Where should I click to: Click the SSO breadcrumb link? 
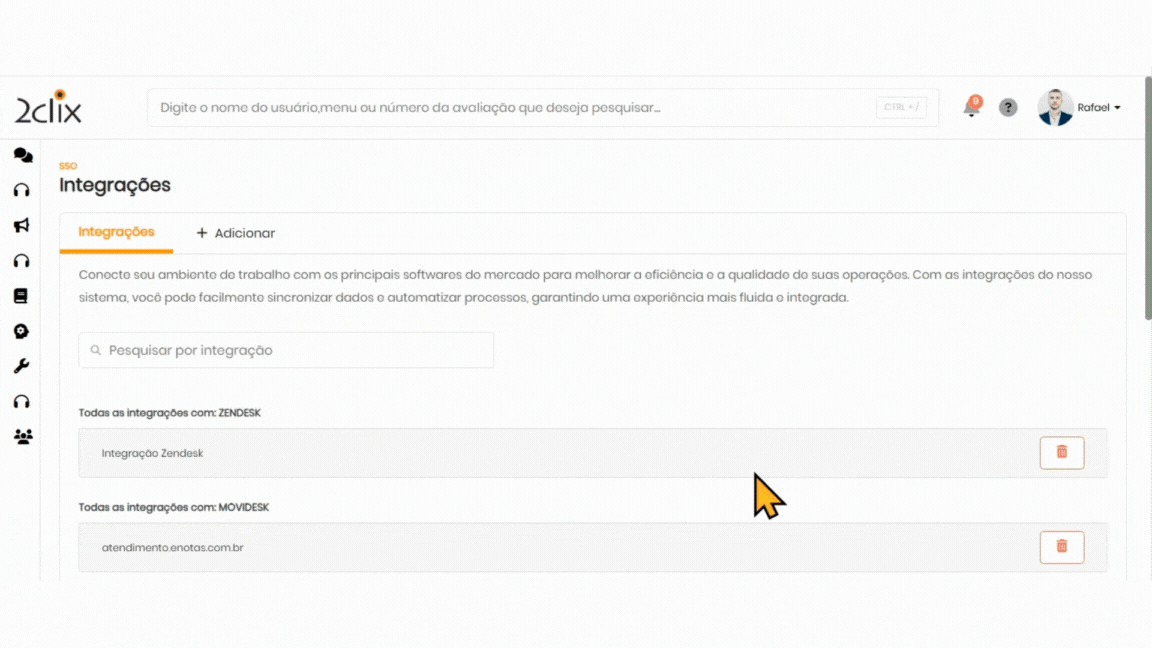68,166
